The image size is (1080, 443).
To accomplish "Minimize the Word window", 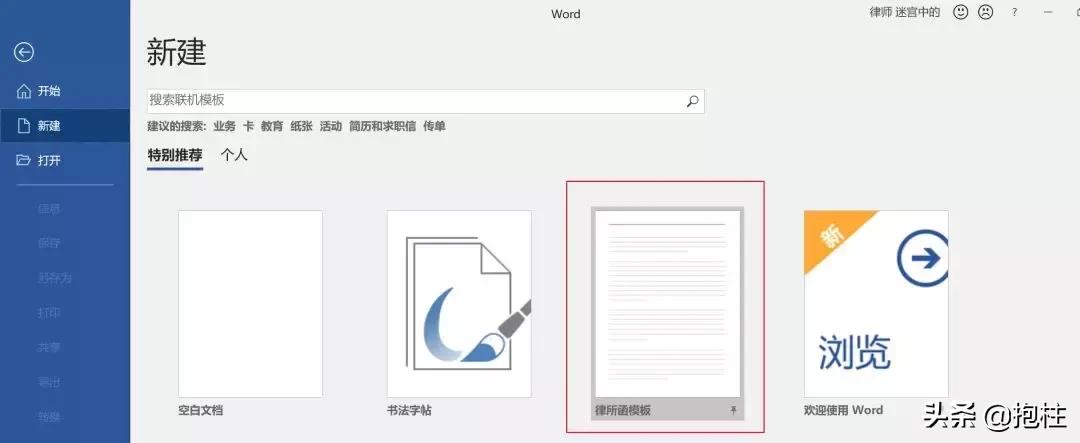I will tap(1048, 13).
